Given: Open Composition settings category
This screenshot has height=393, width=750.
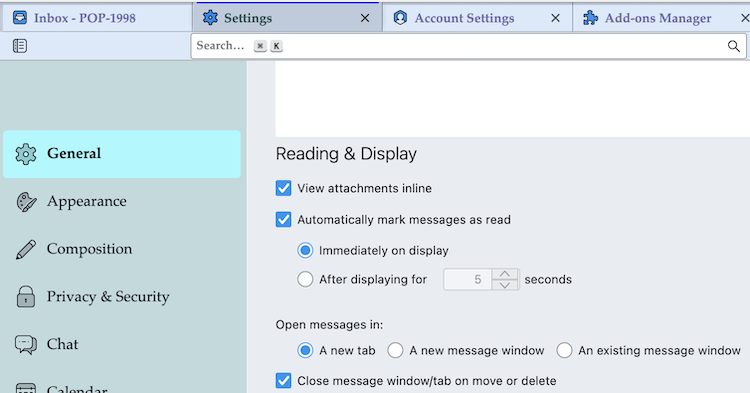Looking at the screenshot, I should [x=122, y=249].
